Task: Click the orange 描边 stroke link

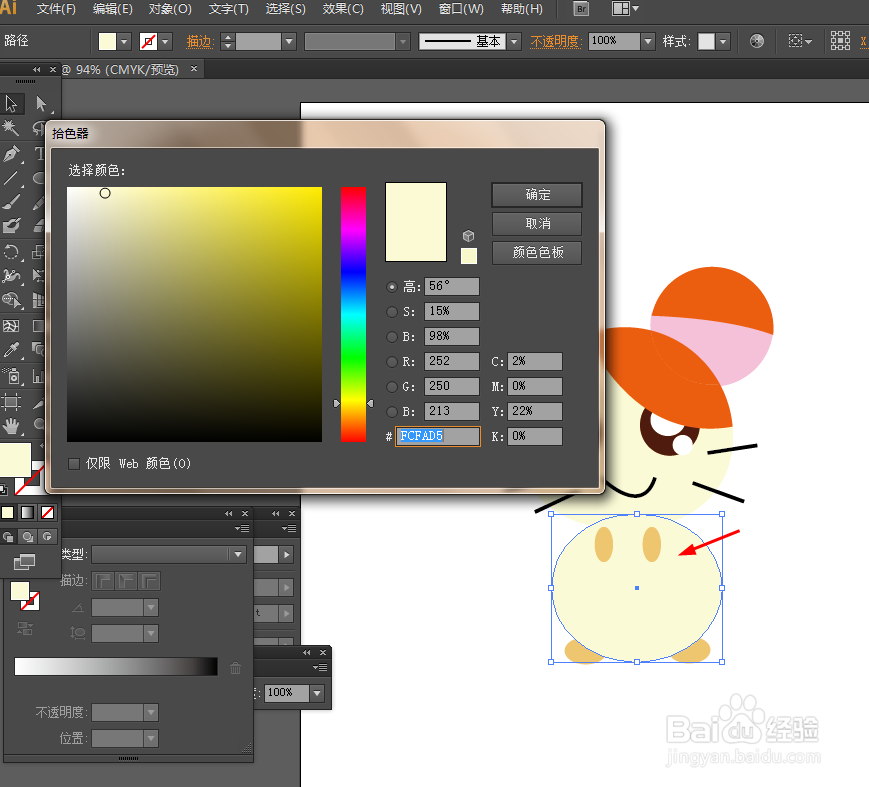Action: pyautogui.click(x=200, y=42)
